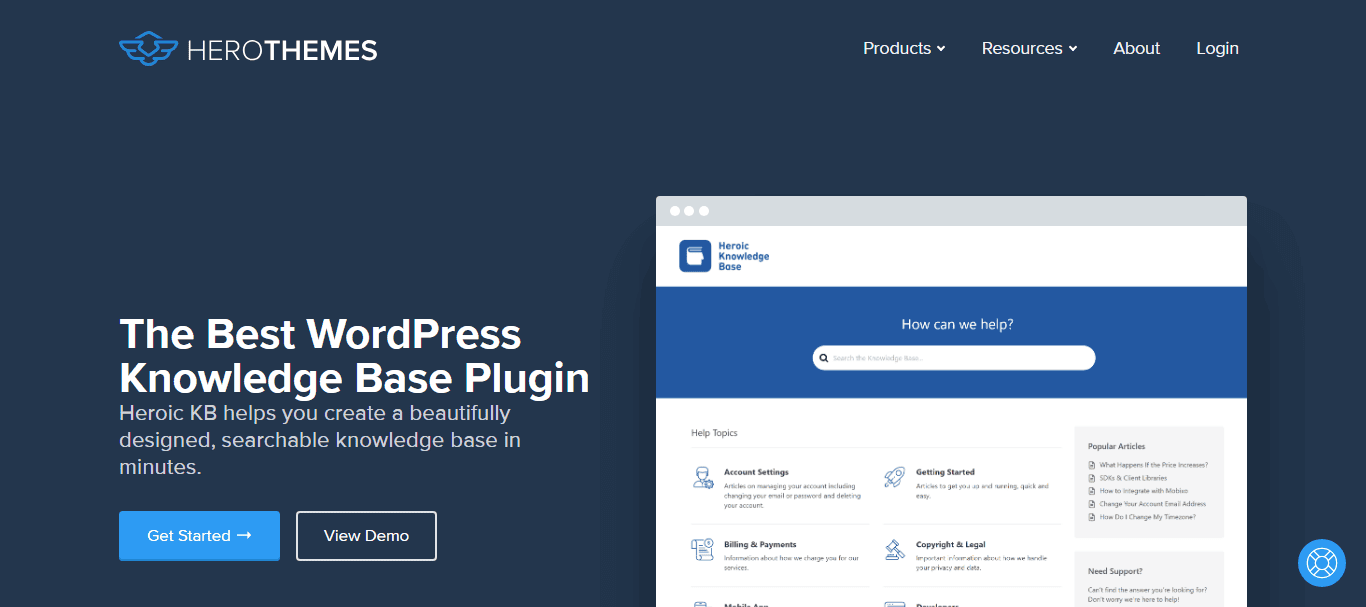
Task: Open "What Happens If the Price Increases?" article
Action: point(1153,465)
